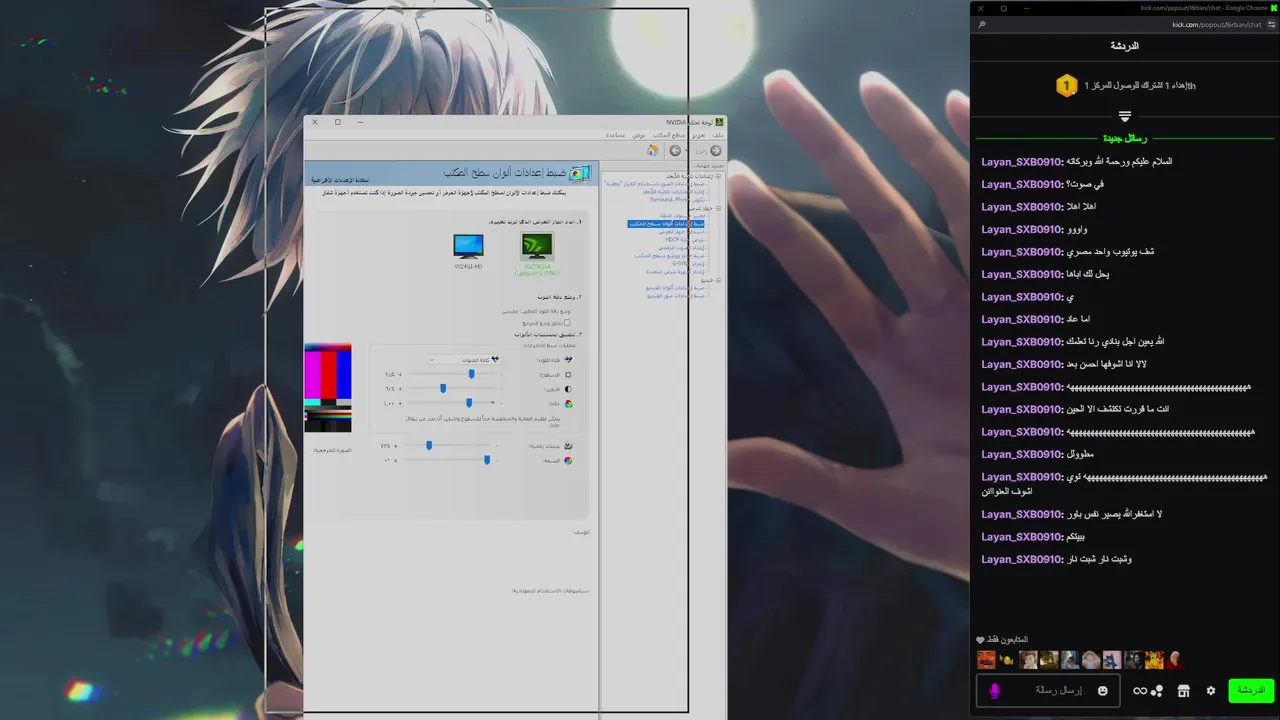Go back with NVIDIA toolbar back arrow

(x=716, y=150)
